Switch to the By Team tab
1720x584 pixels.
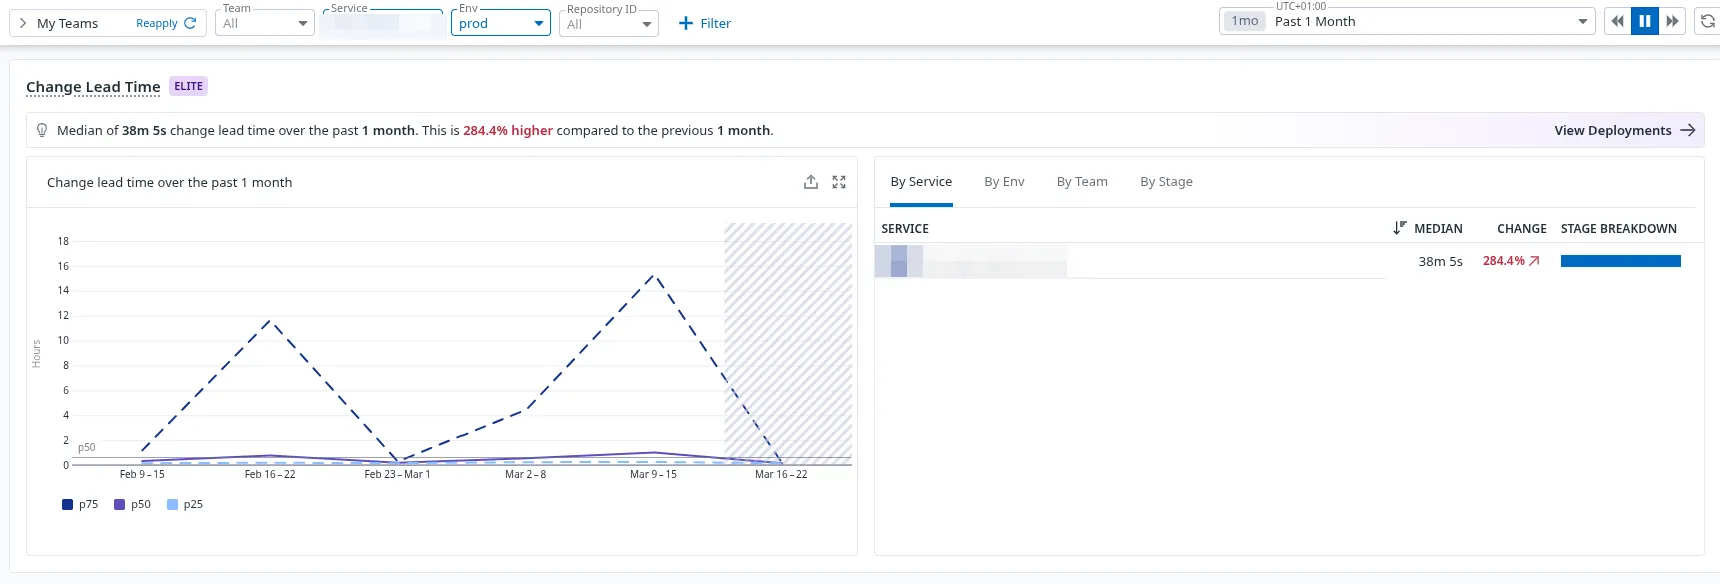pos(1082,182)
